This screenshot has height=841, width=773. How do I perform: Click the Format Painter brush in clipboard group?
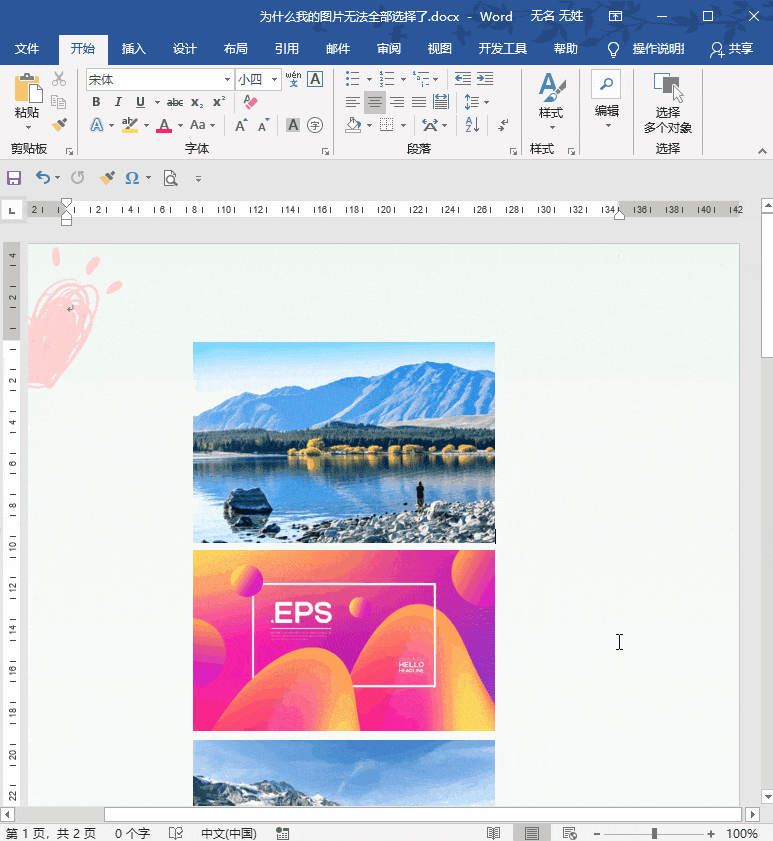(x=59, y=125)
